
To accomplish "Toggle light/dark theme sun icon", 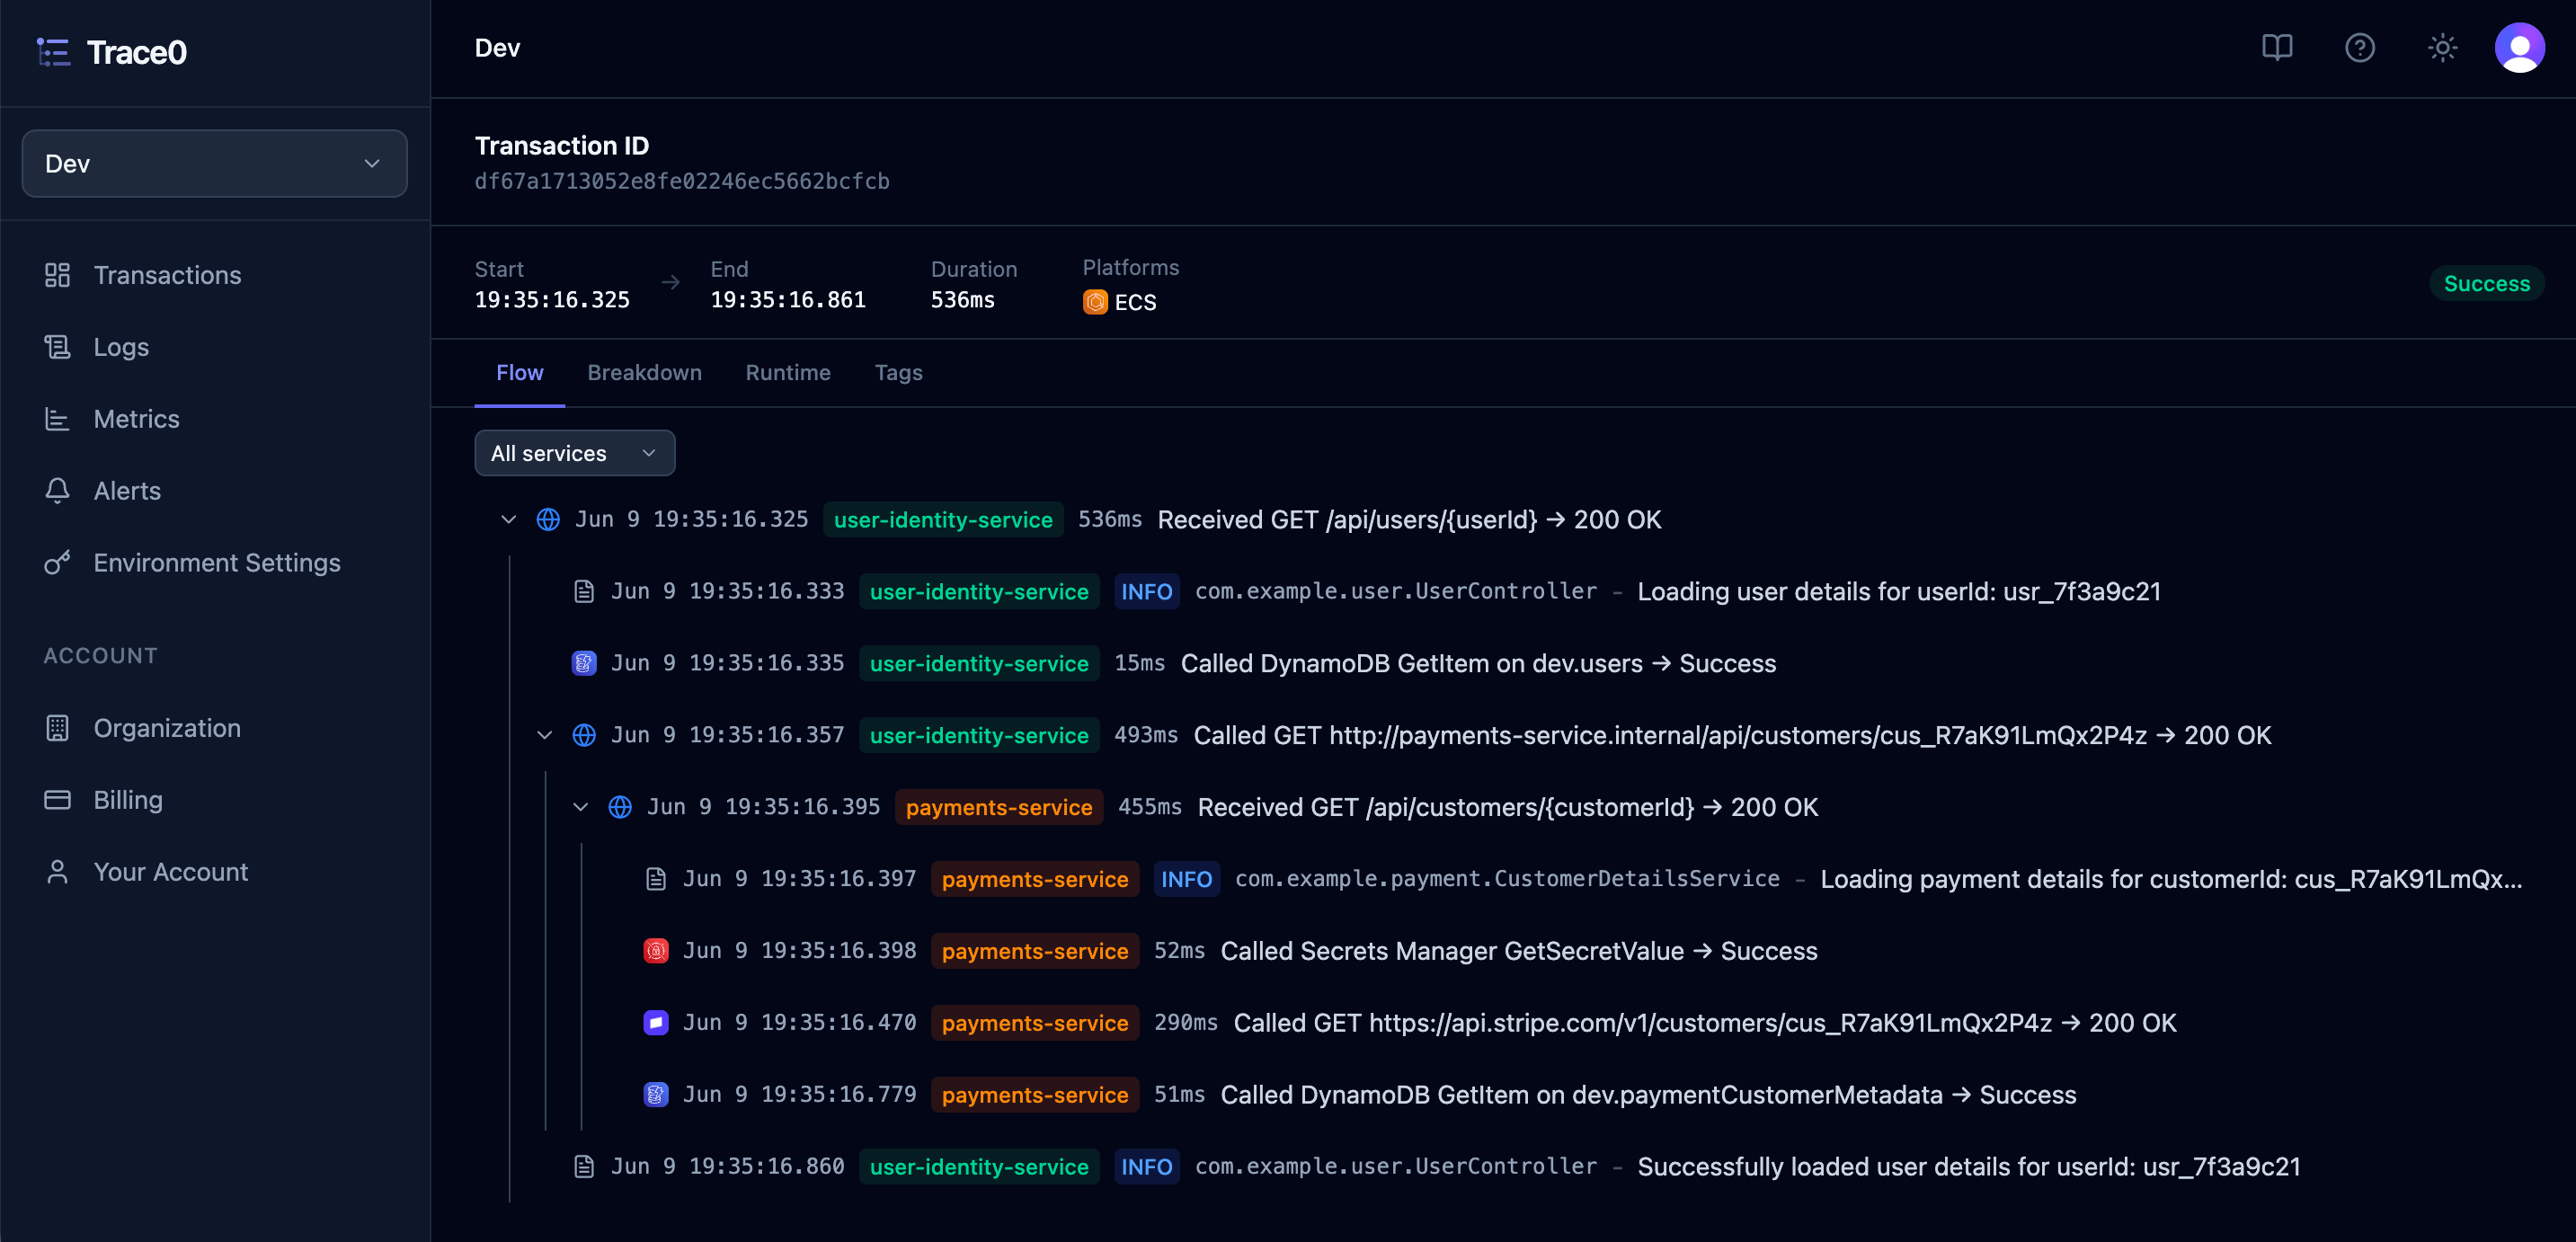I will 2443,48.
